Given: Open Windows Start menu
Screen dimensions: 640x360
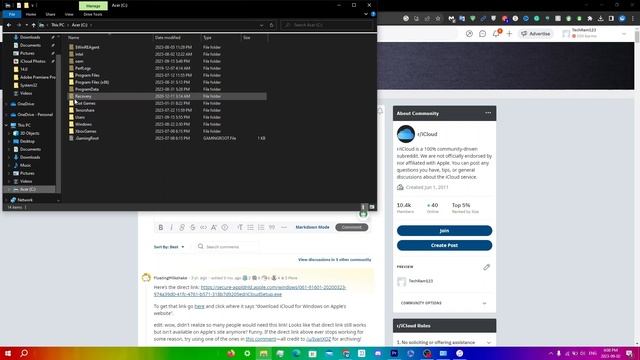Looking at the screenshot, I should coord(8,353).
